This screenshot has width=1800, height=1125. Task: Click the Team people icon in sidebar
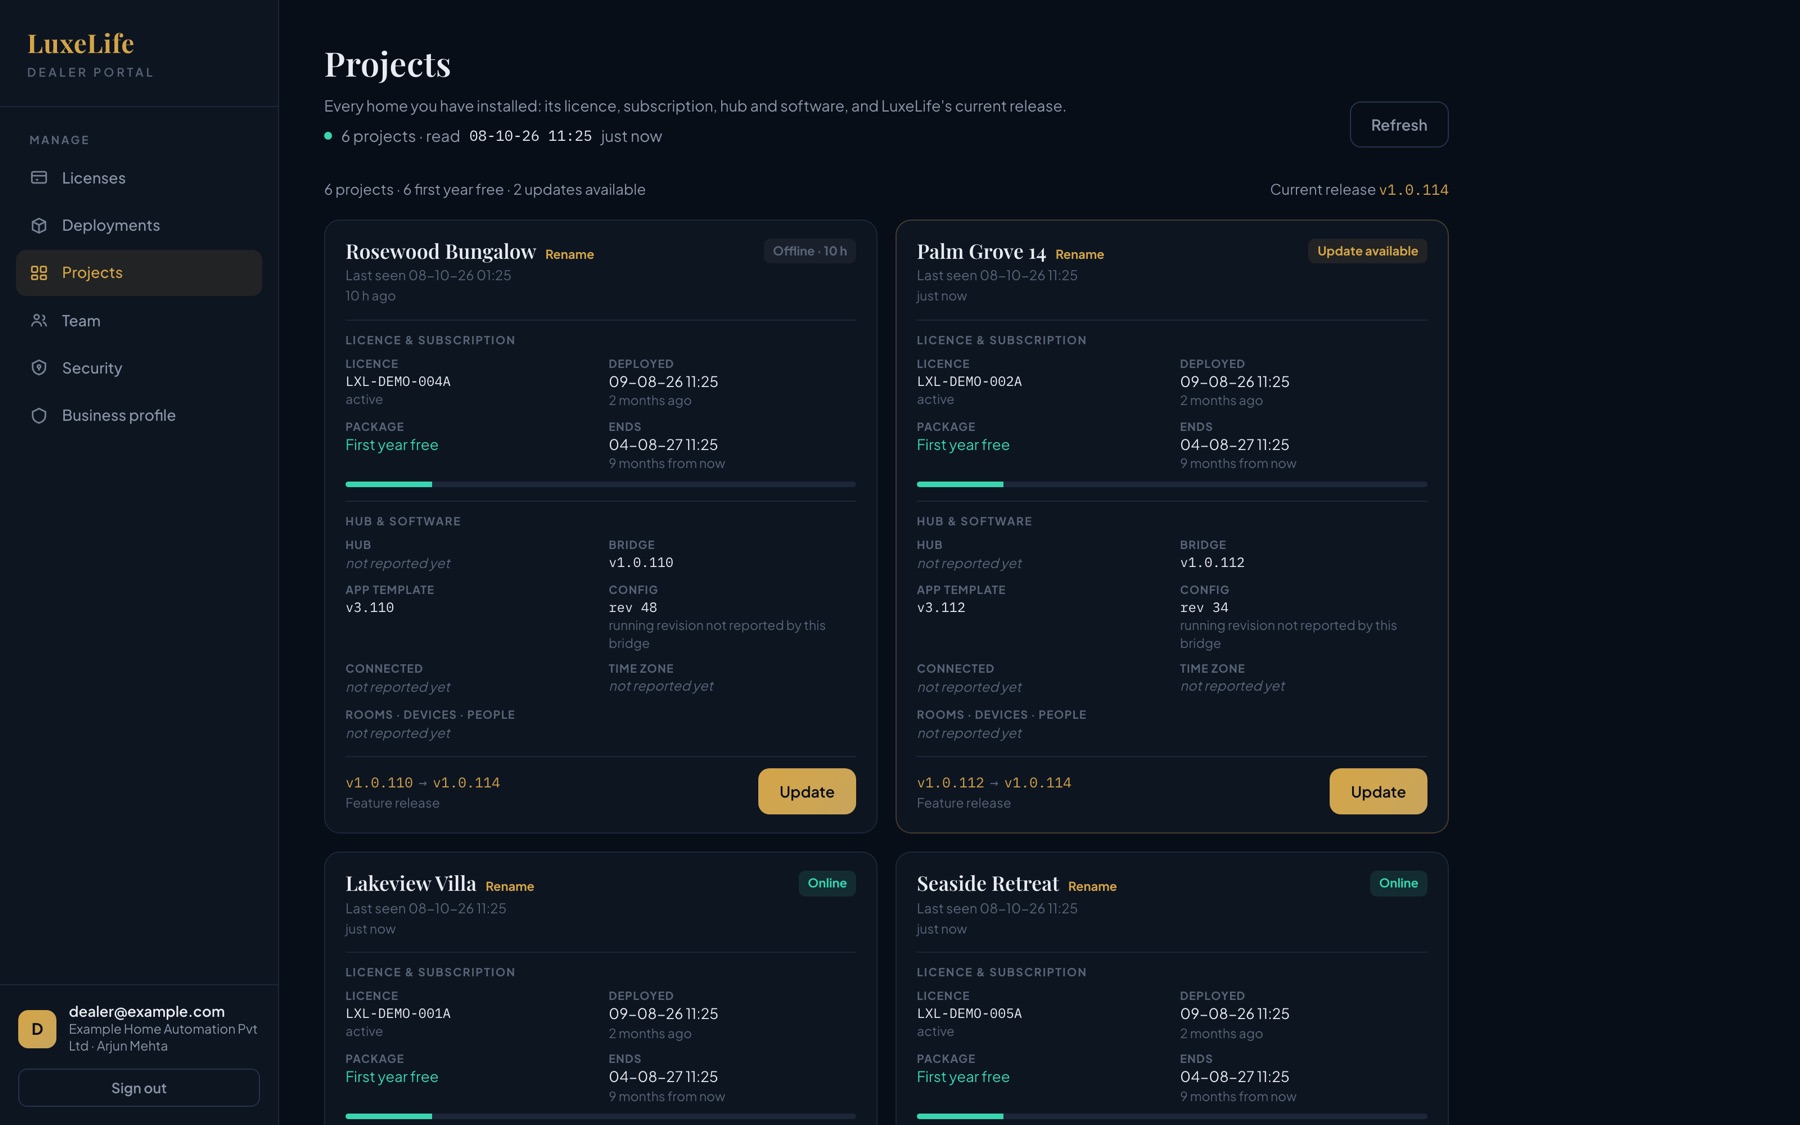pyautogui.click(x=39, y=321)
